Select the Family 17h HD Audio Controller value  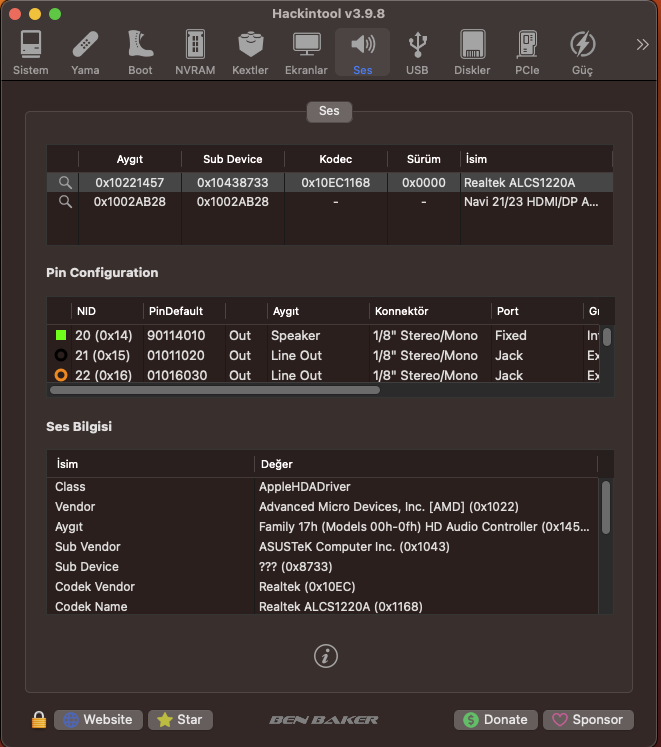[x=424, y=527]
